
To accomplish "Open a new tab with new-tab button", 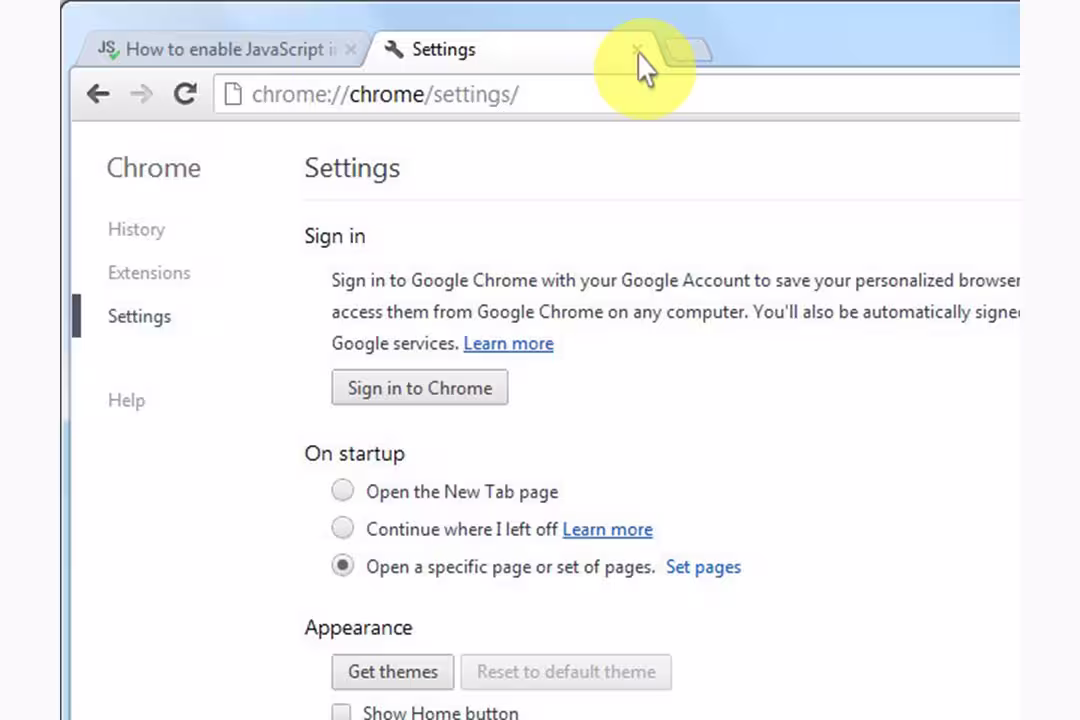I will point(688,49).
